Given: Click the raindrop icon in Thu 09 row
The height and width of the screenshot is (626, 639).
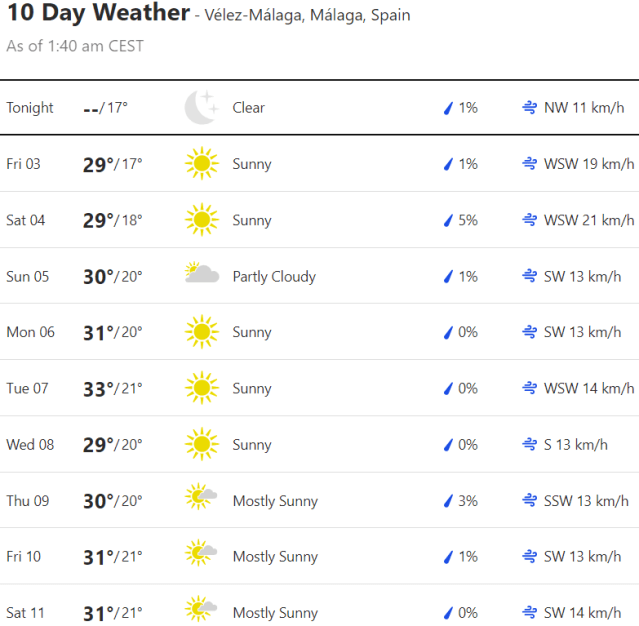Looking at the screenshot, I should [449, 500].
